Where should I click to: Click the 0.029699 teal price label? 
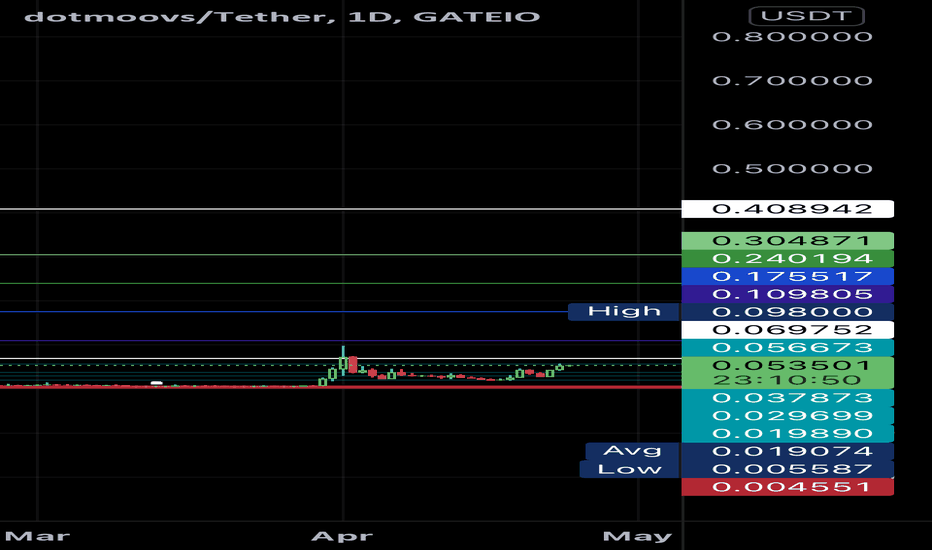(788, 416)
